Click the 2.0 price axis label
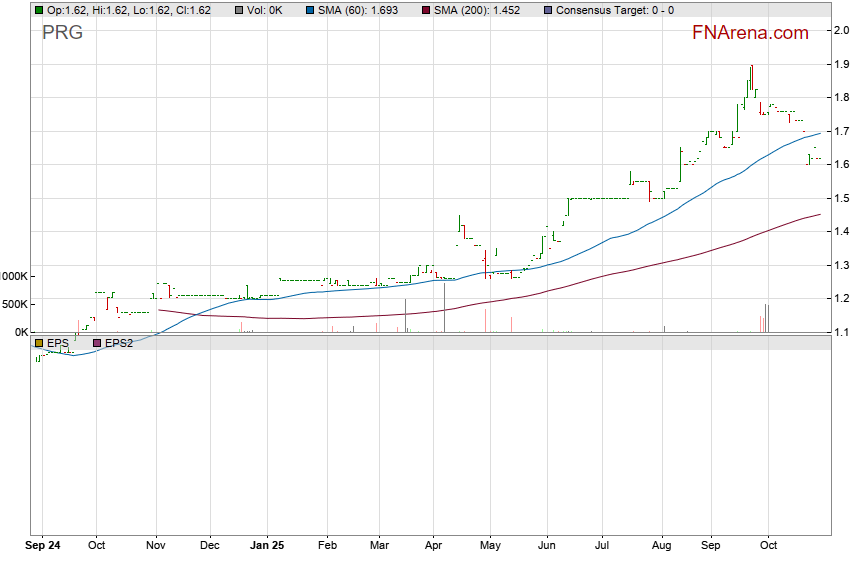This screenshot has height=566, width=859. [842, 31]
